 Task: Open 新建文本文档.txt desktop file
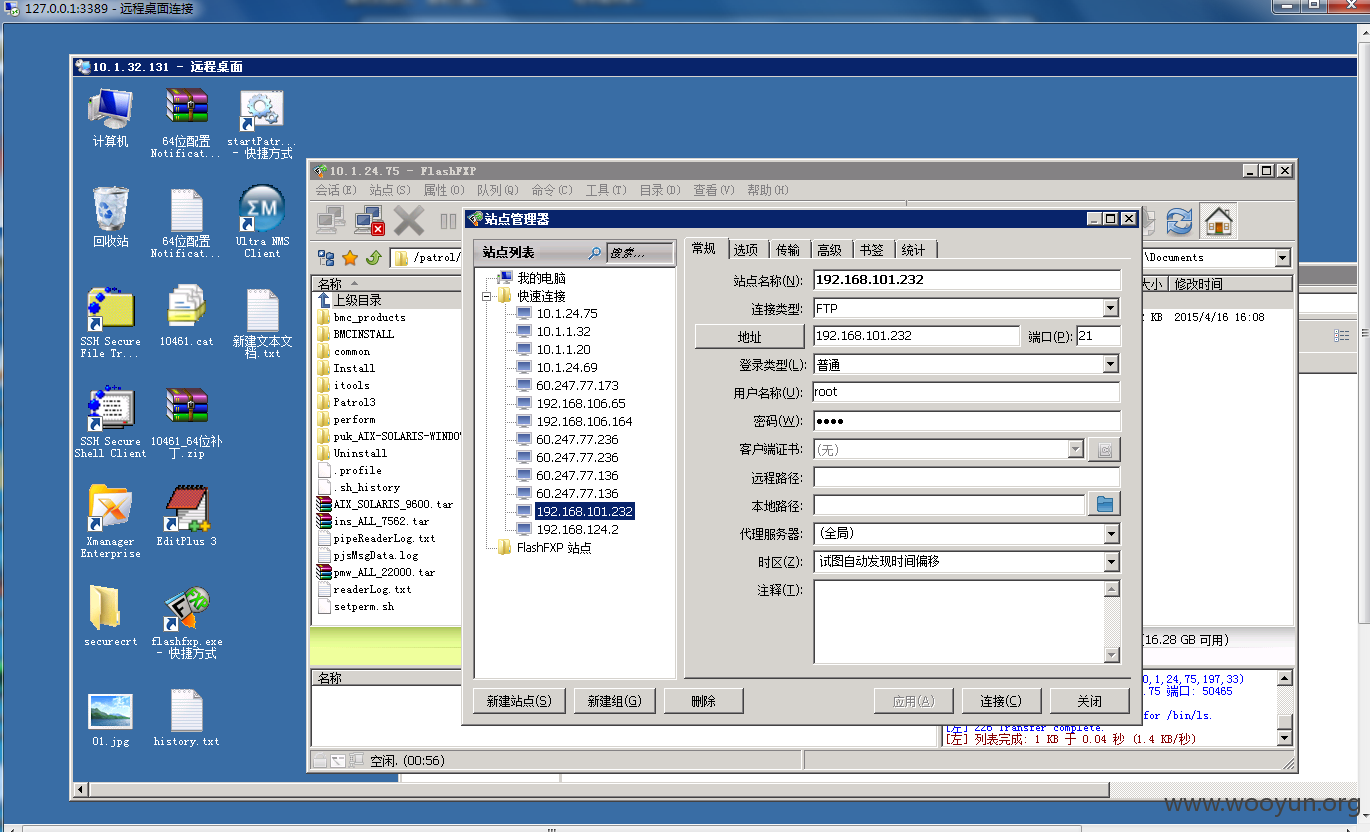[262, 323]
